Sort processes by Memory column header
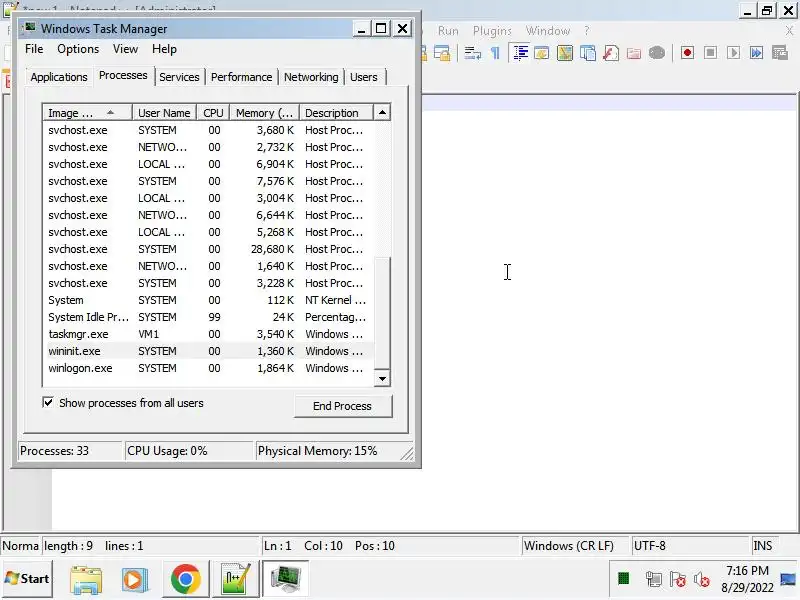This screenshot has height=600, width=800. (264, 113)
